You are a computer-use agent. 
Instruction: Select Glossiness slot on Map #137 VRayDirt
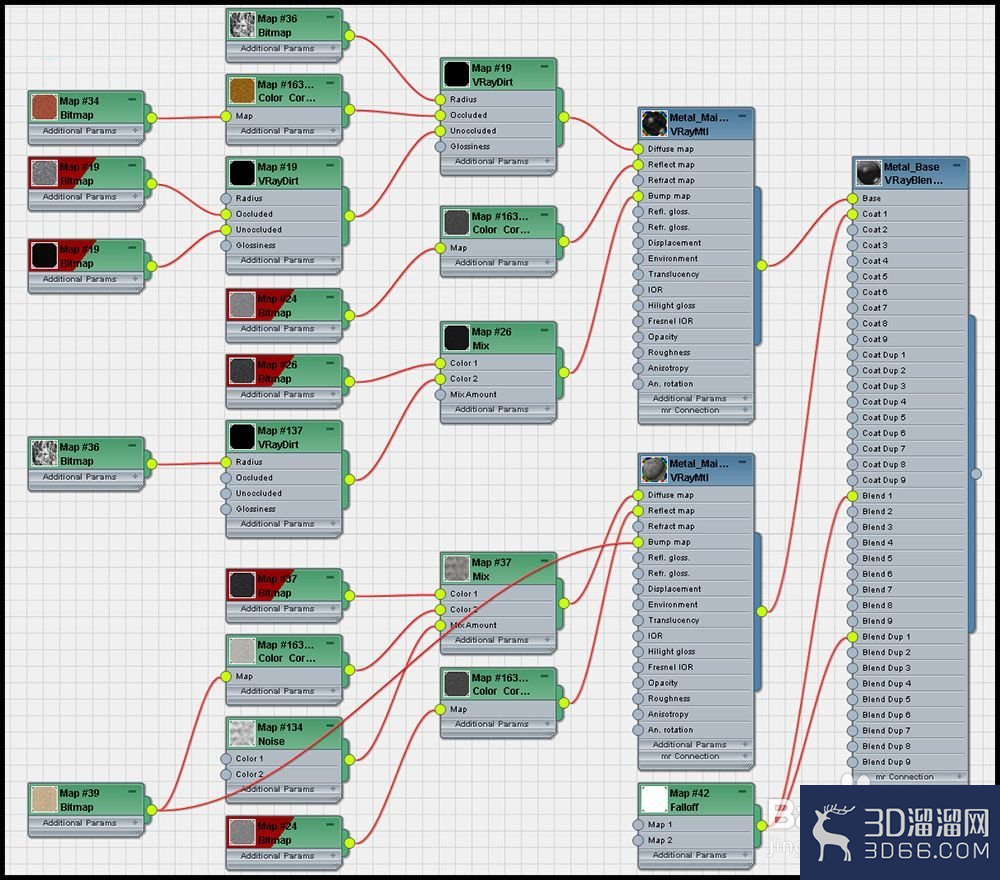tap(284, 509)
